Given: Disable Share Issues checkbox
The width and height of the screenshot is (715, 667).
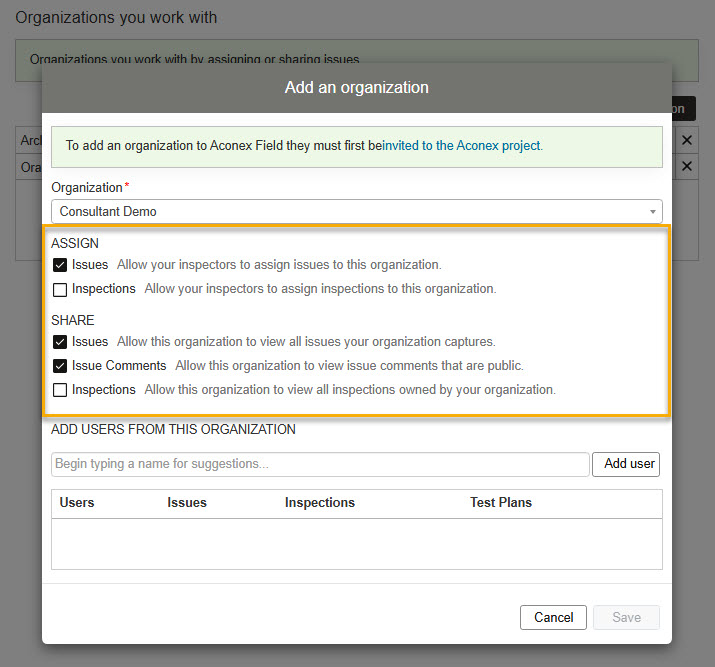Looking at the screenshot, I should click(60, 342).
